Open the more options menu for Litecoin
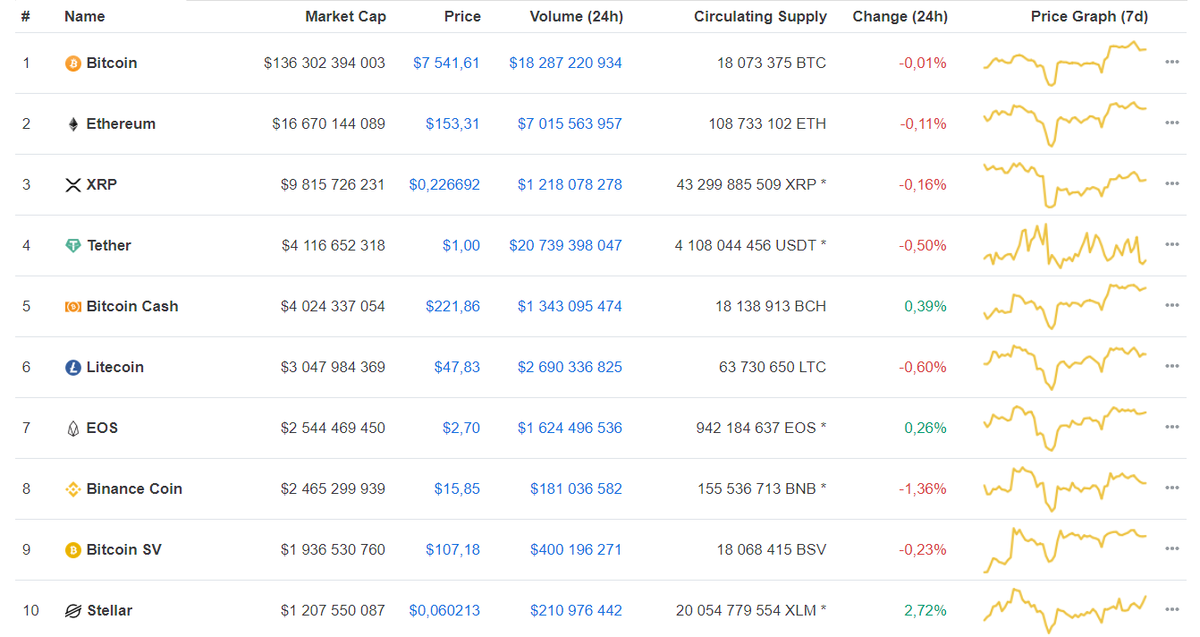Viewport: 1200px width, 637px height. pyautogui.click(x=1172, y=368)
